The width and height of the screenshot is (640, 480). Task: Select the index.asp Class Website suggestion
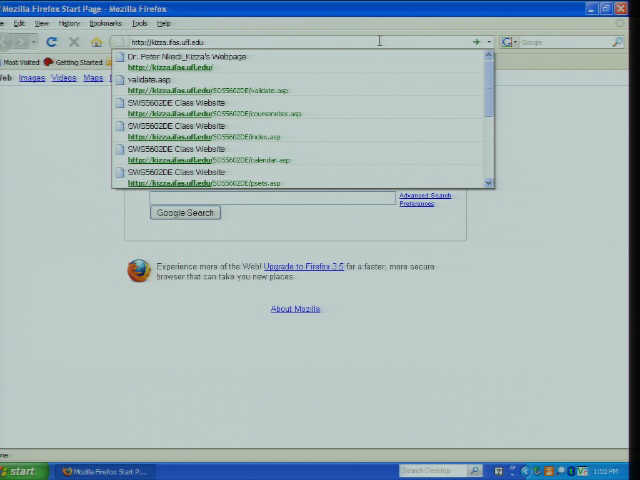298,131
